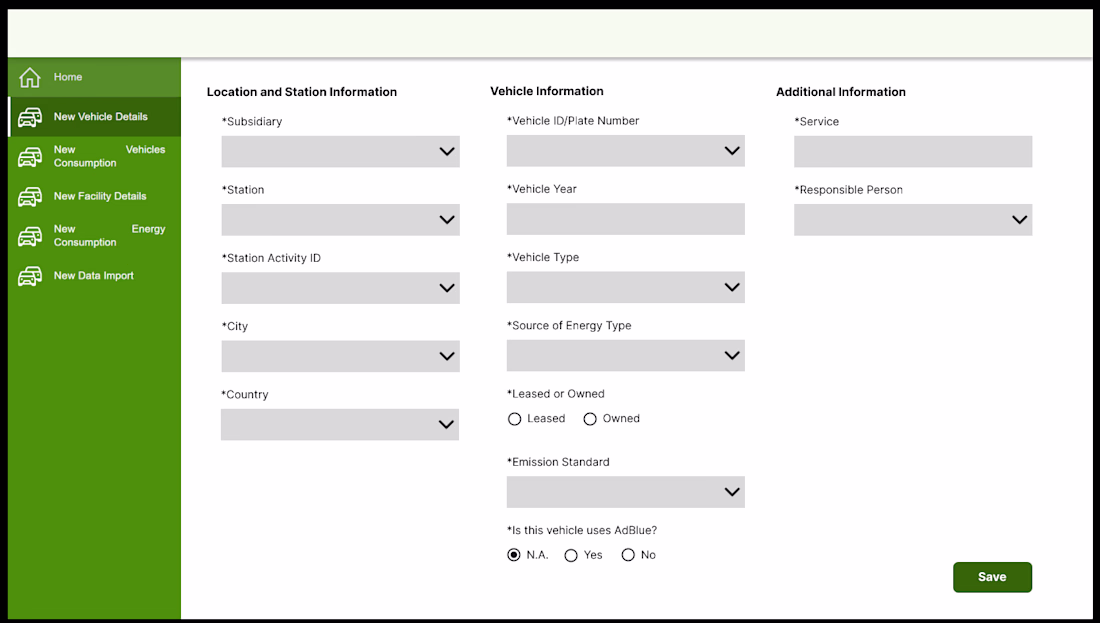Choose Yes for AdBlue usage
The height and width of the screenshot is (623, 1100).
point(571,555)
